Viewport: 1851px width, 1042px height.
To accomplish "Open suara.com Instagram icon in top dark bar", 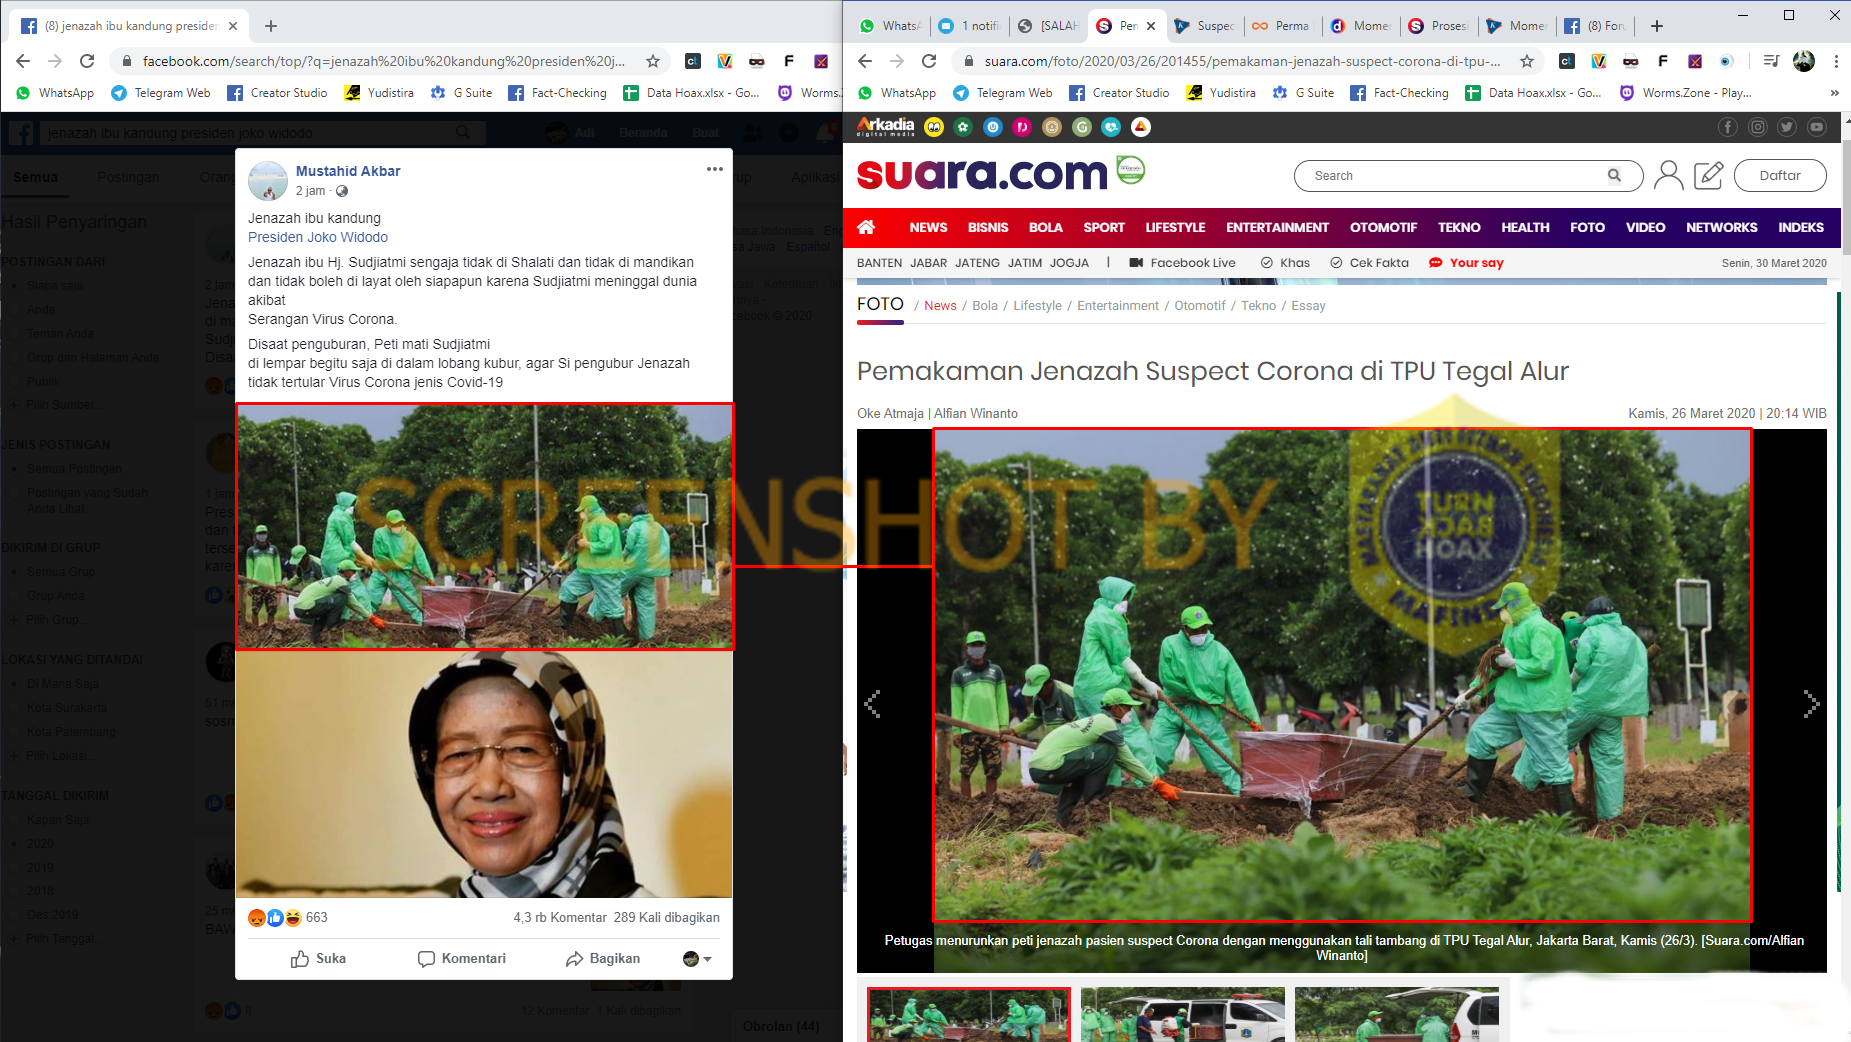I will pyautogui.click(x=1758, y=127).
